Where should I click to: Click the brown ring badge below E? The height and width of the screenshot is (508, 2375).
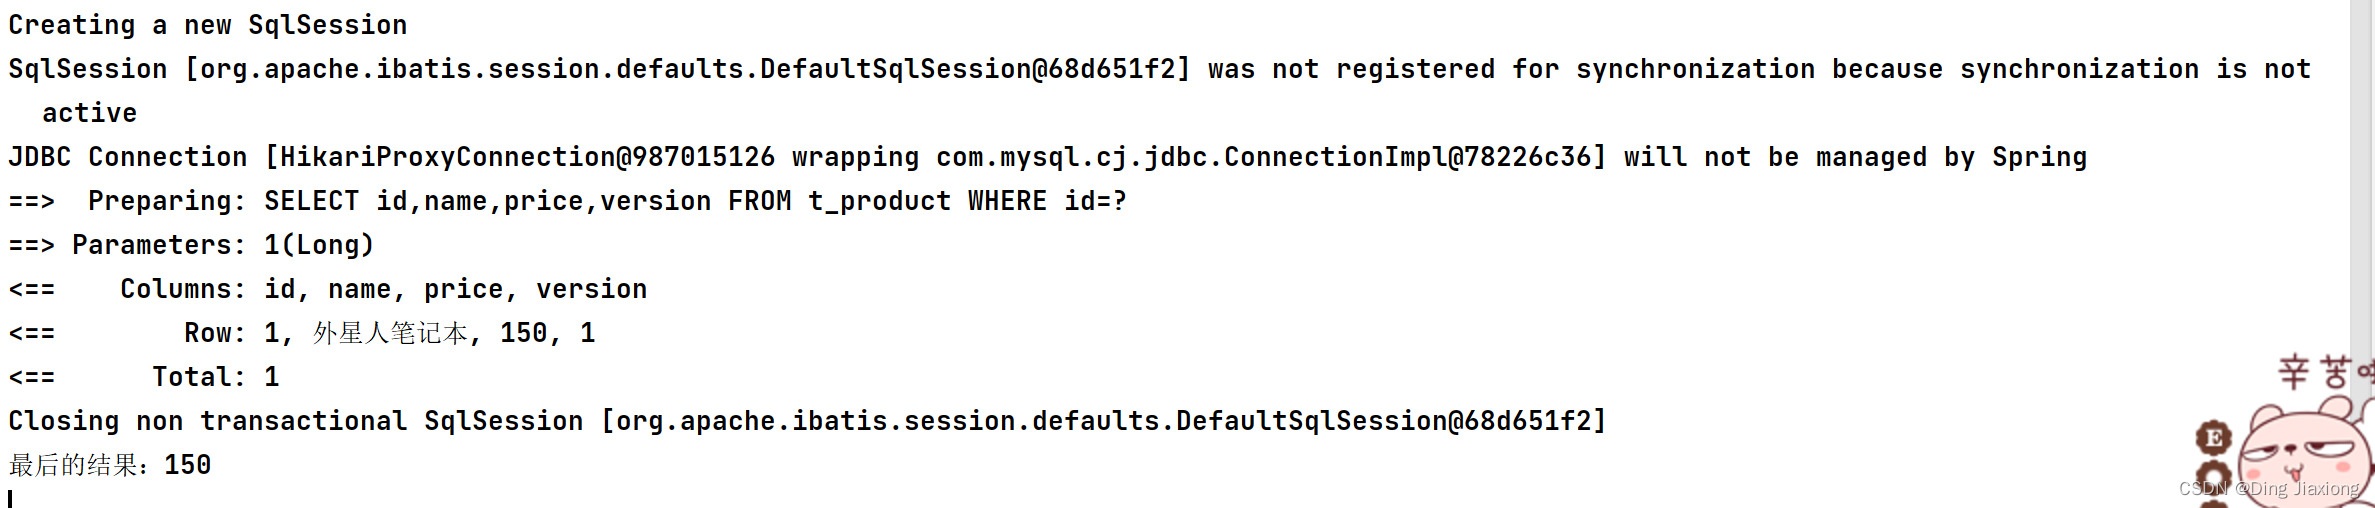[2213, 476]
